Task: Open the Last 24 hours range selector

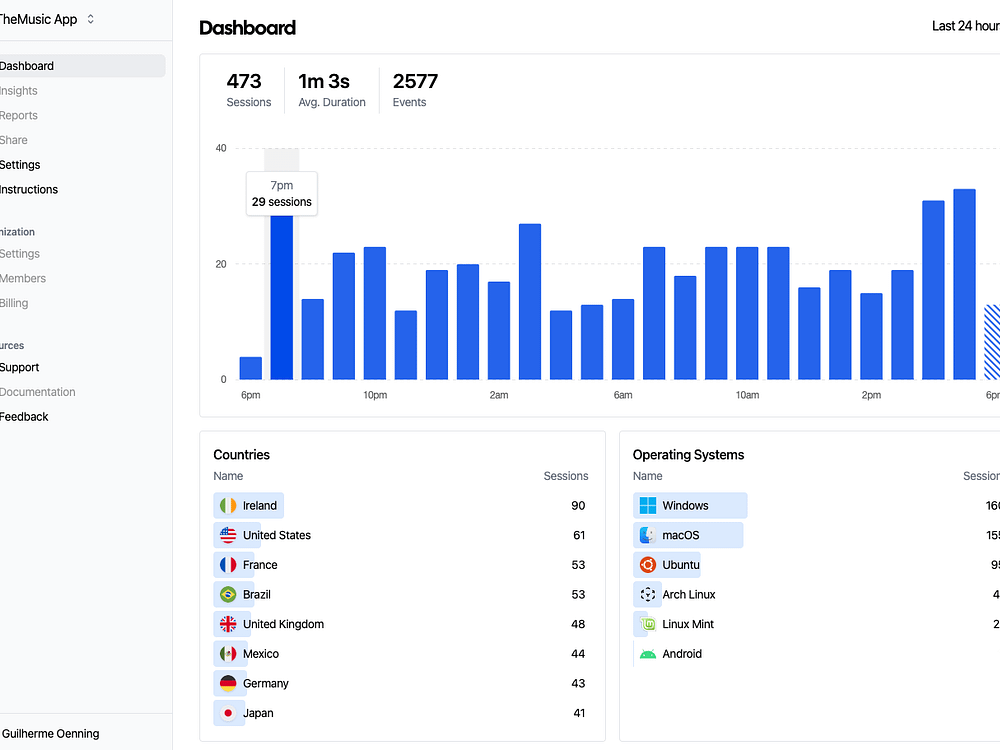Action: coord(966,26)
